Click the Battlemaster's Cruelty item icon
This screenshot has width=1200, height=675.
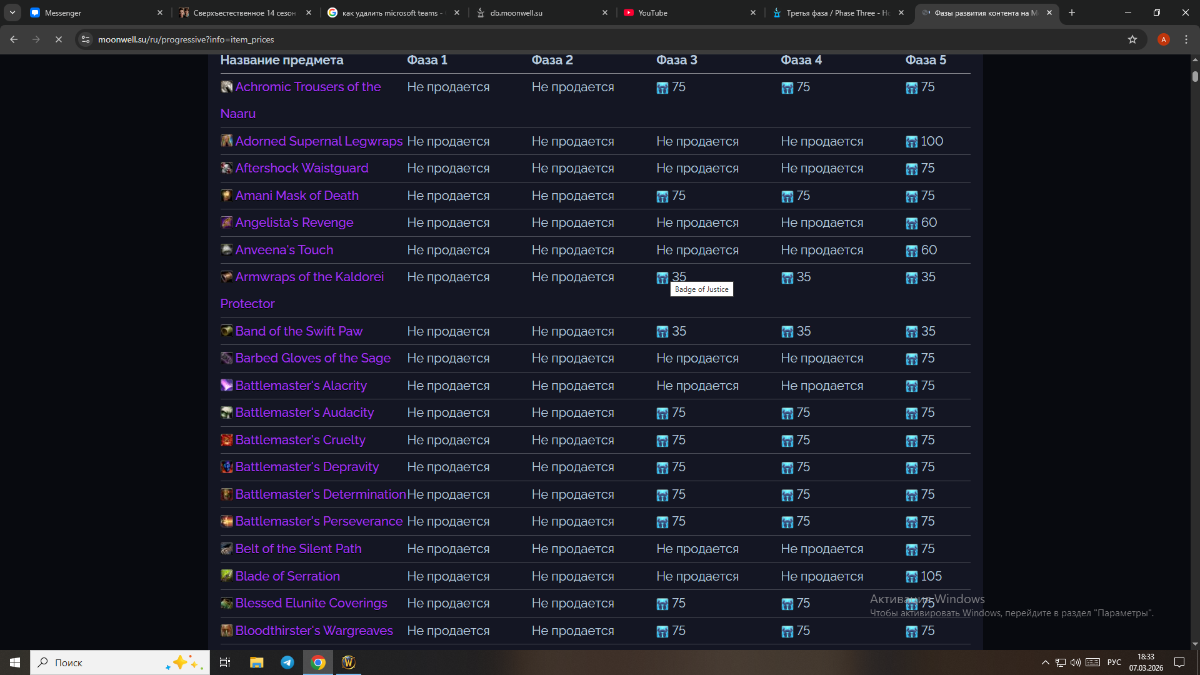227,440
